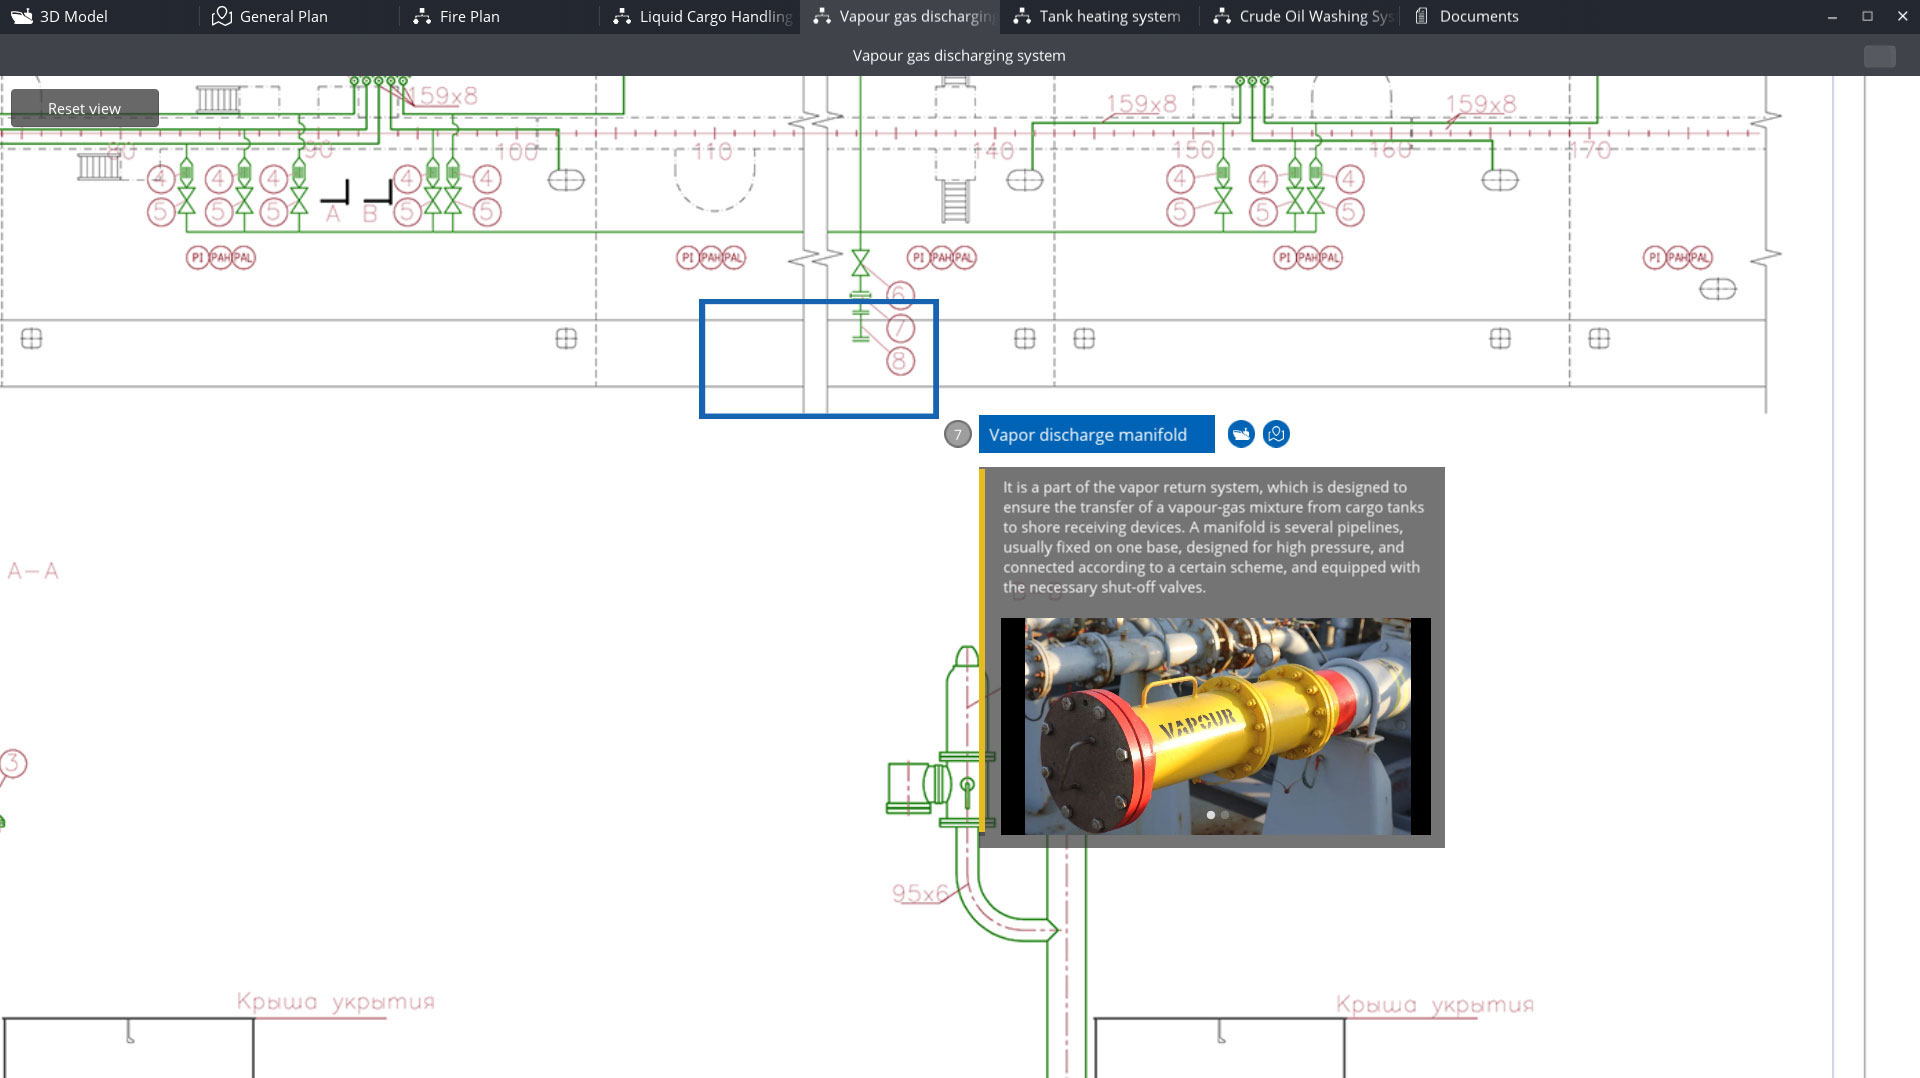
Task: Click the map icon beside manifold title
Action: 1276,434
